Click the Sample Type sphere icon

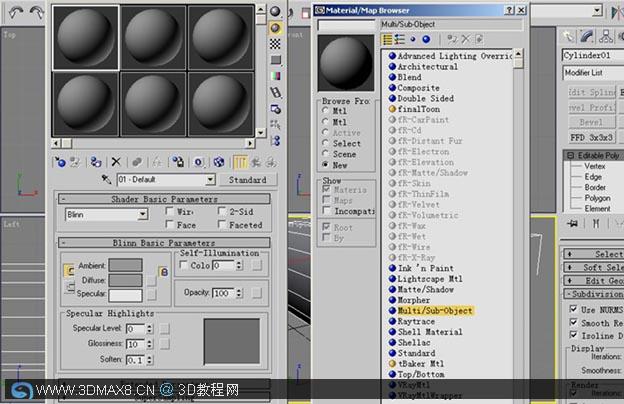275,11
